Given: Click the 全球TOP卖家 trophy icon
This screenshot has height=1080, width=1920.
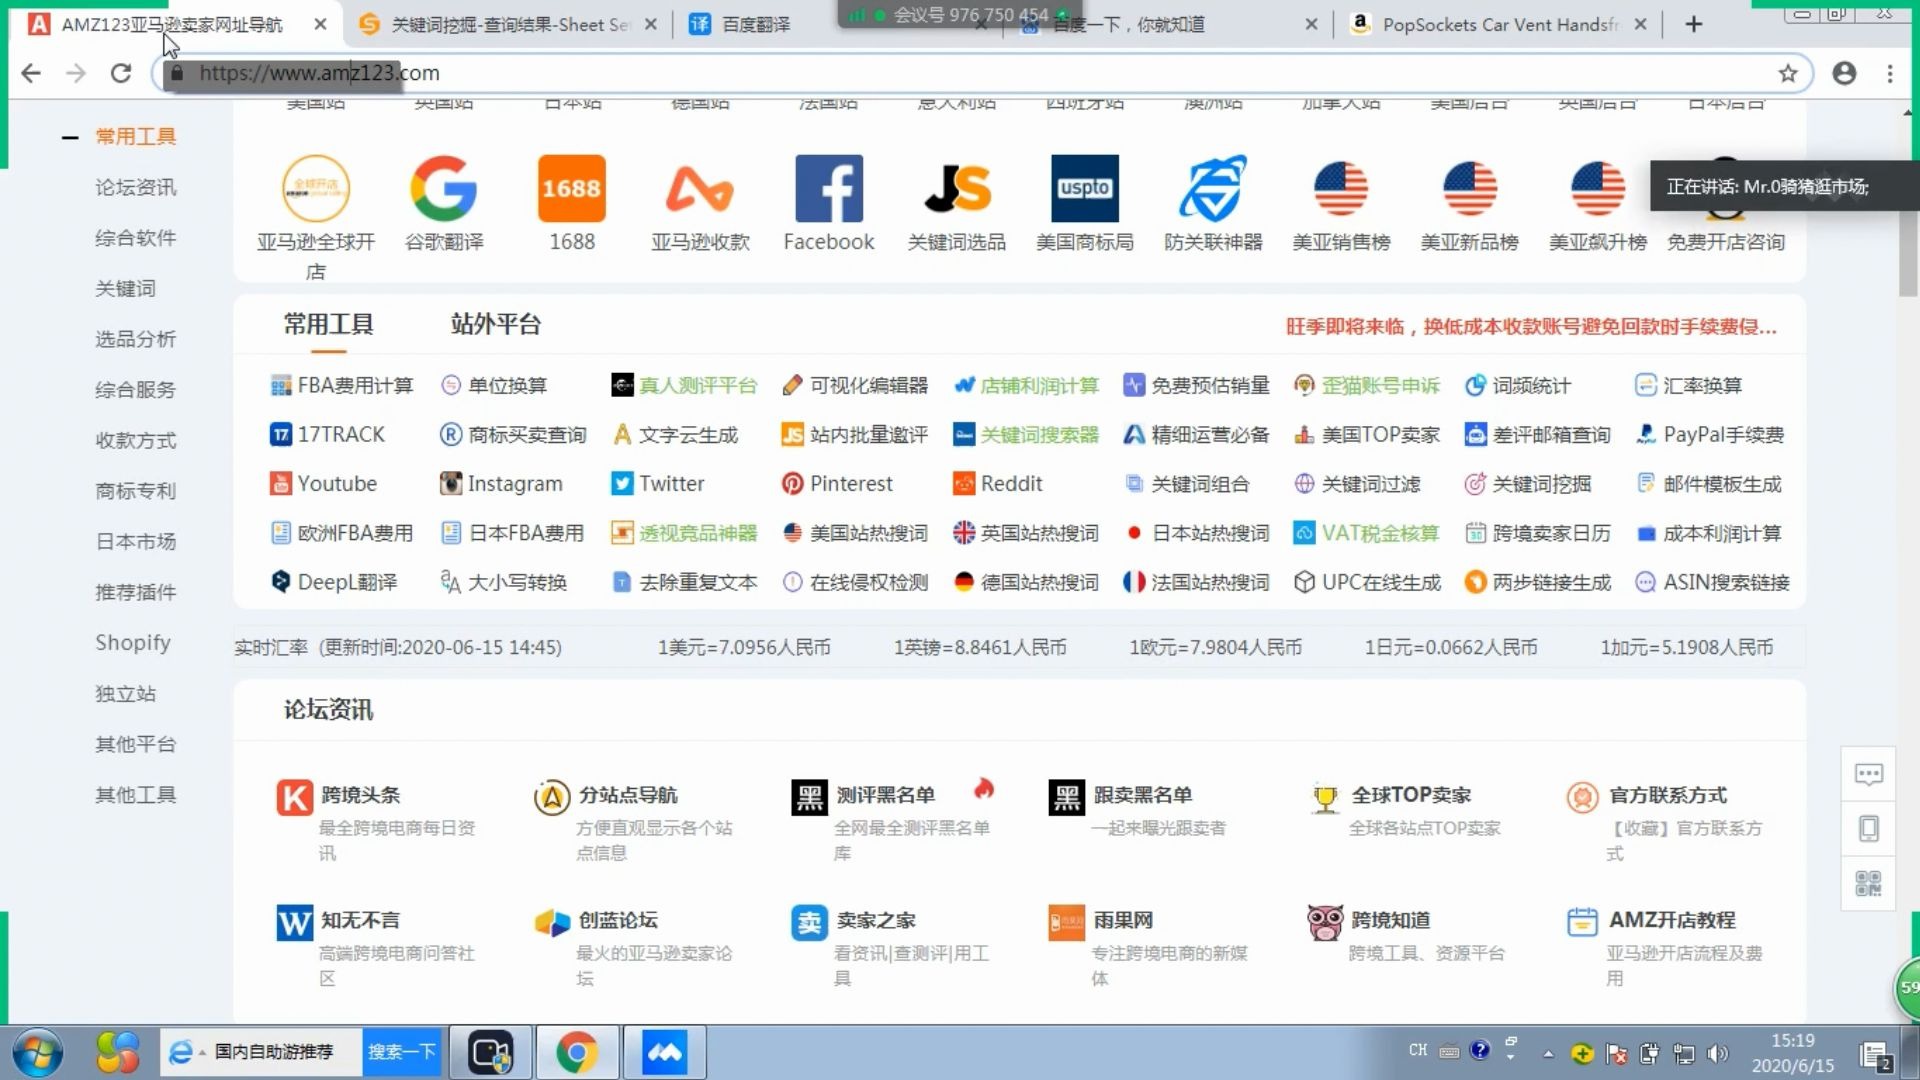Looking at the screenshot, I should coord(1325,797).
